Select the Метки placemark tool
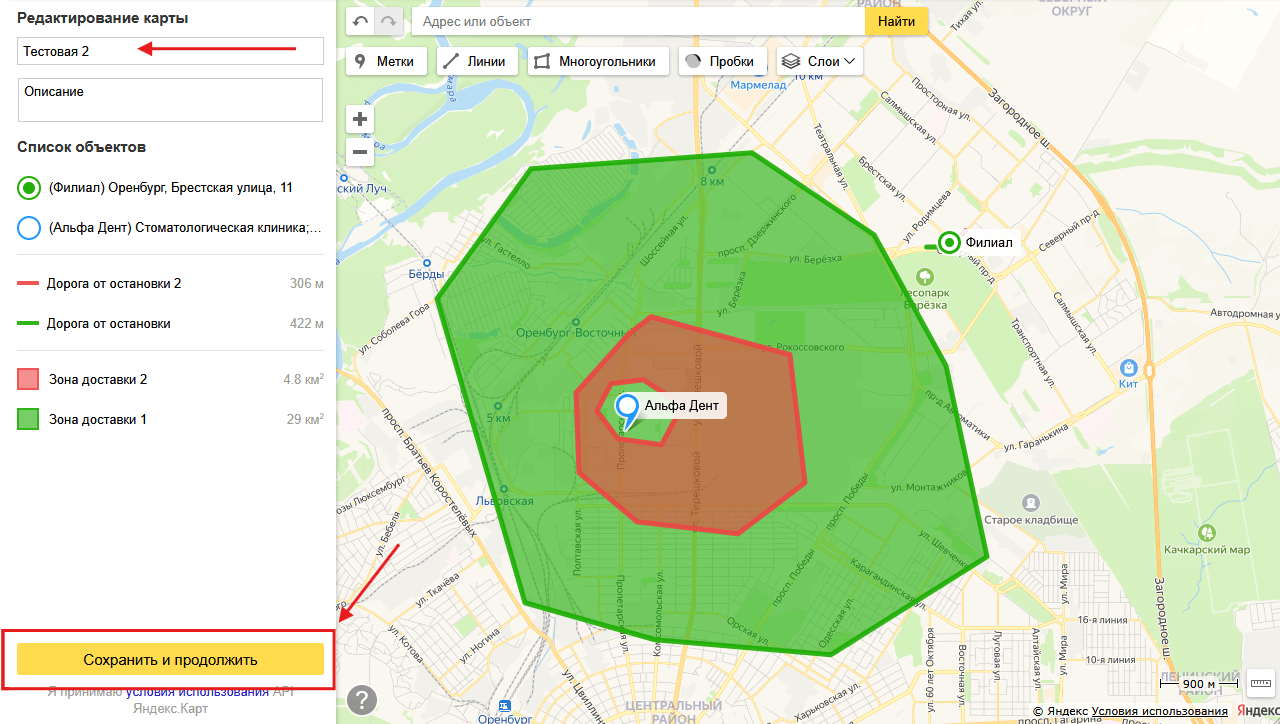Image resolution: width=1280 pixels, height=724 pixels. pos(386,61)
